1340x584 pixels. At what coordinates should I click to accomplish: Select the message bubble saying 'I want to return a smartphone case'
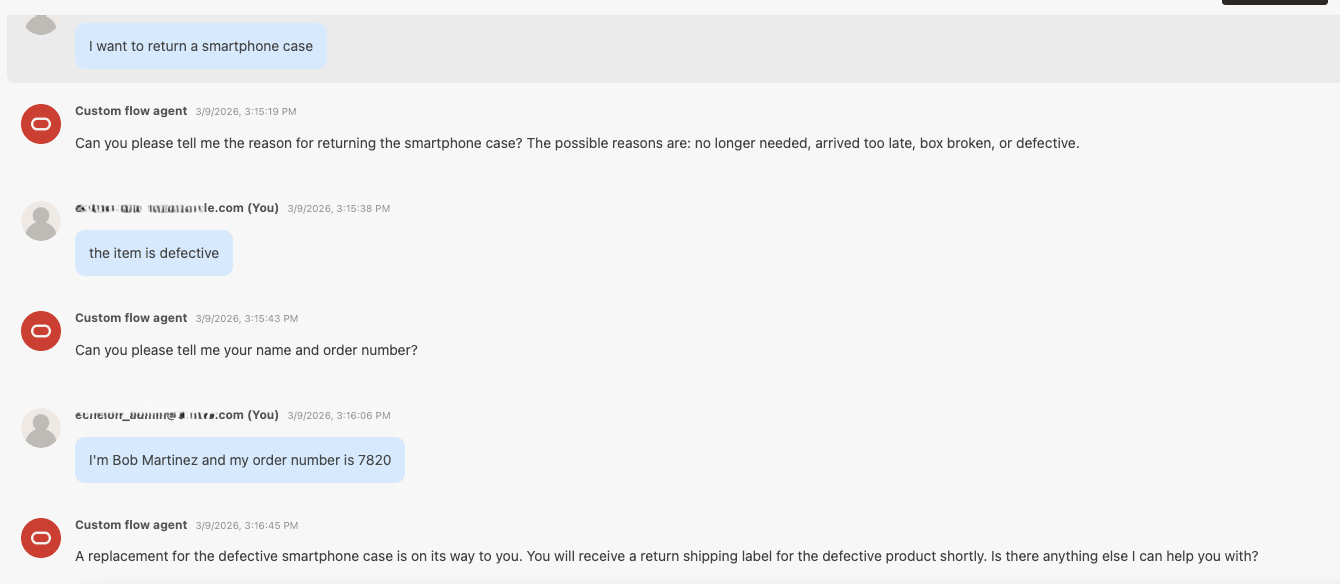tap(200, 46)
